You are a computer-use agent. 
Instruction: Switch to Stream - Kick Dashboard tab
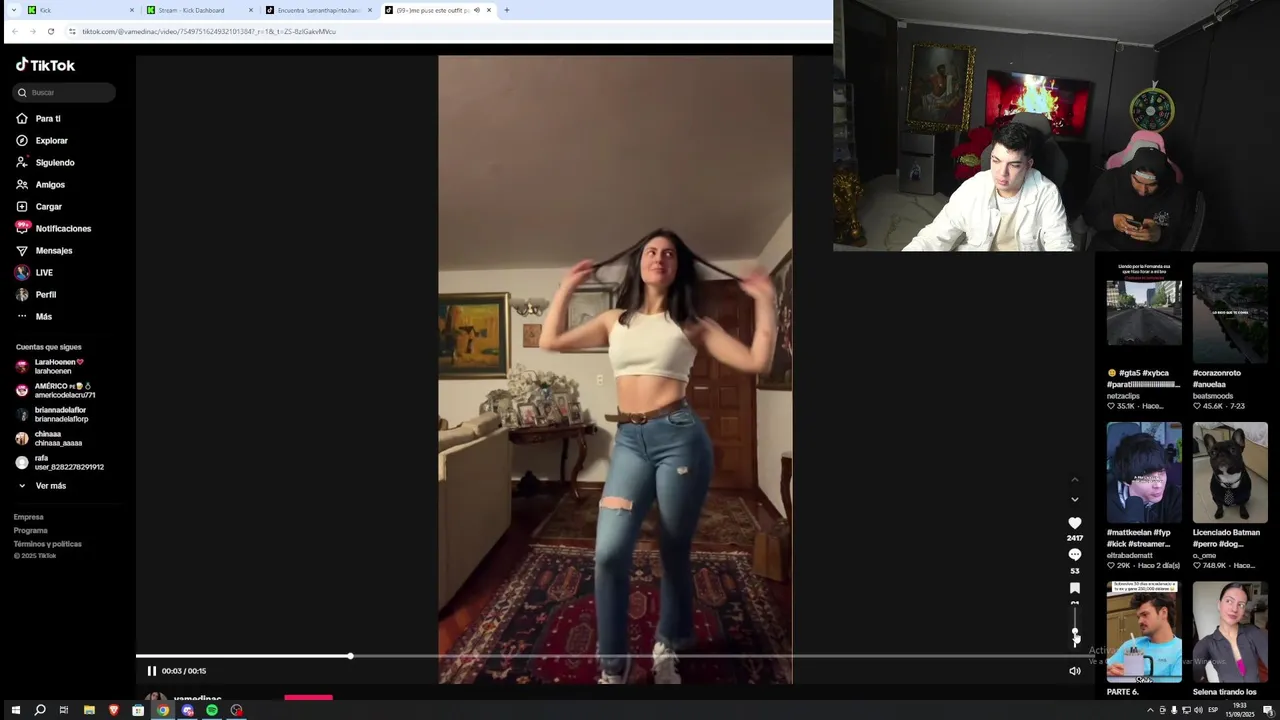[x=198, y=10]
